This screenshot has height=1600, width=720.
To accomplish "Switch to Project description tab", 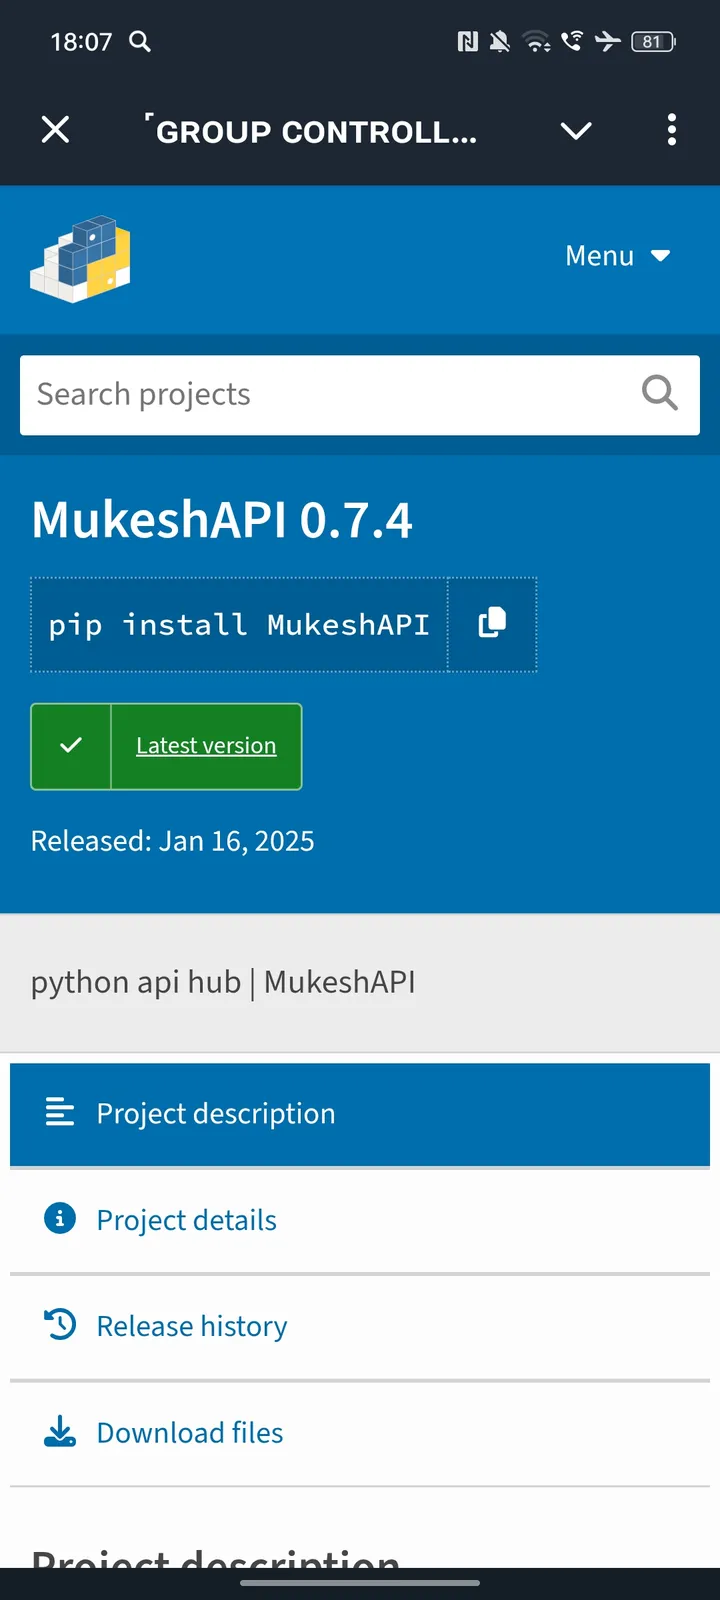I will 216,1114.
